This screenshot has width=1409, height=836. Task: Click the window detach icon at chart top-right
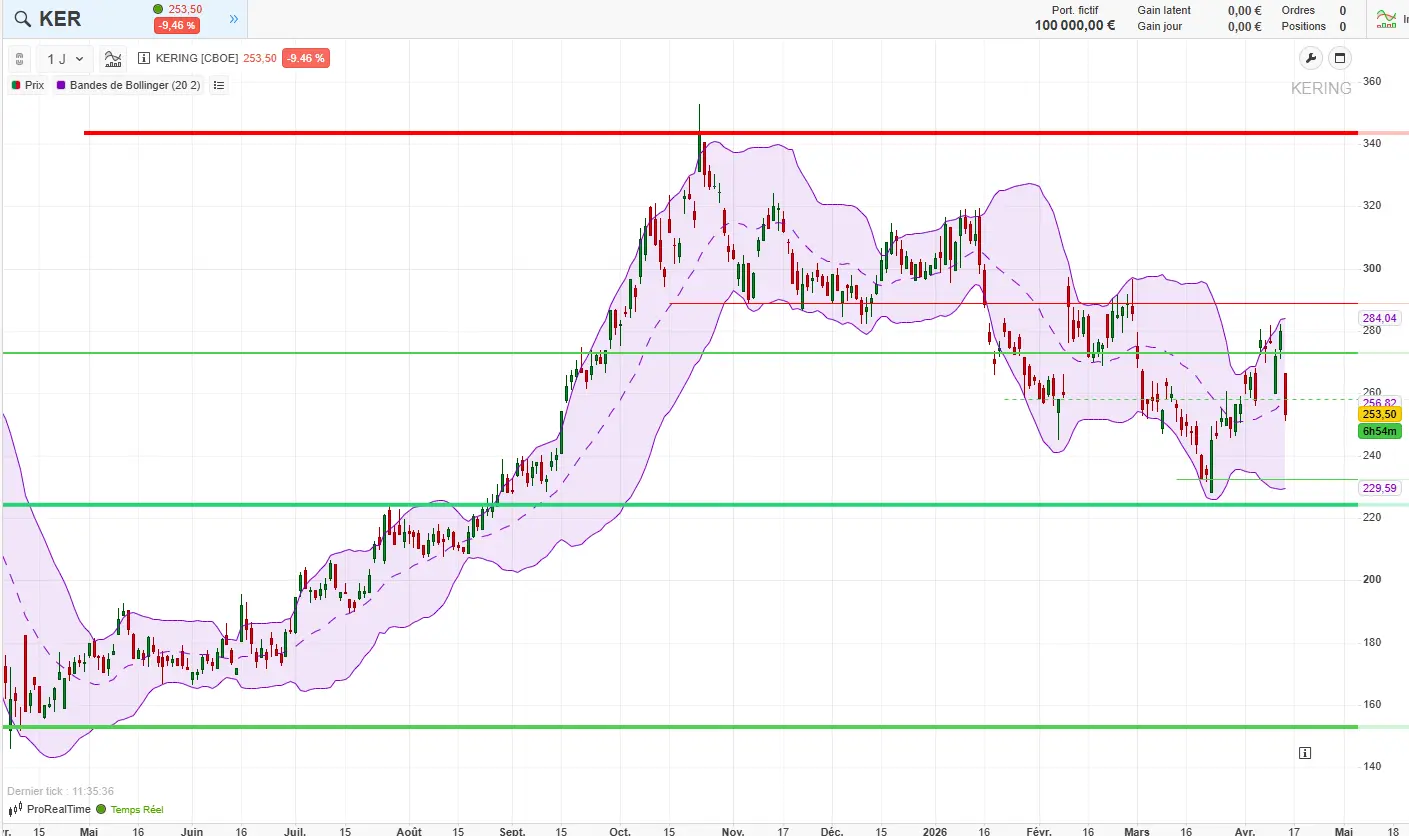(x=1341, y=58)
